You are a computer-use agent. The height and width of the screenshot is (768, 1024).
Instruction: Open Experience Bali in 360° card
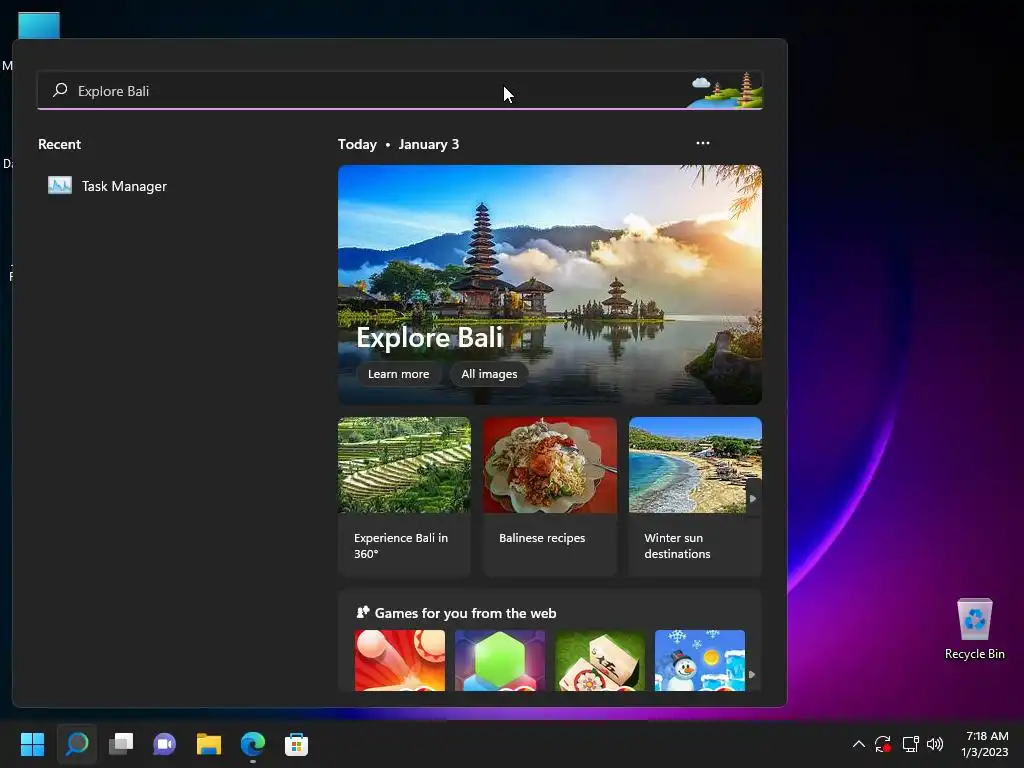[x=404, y=496]
